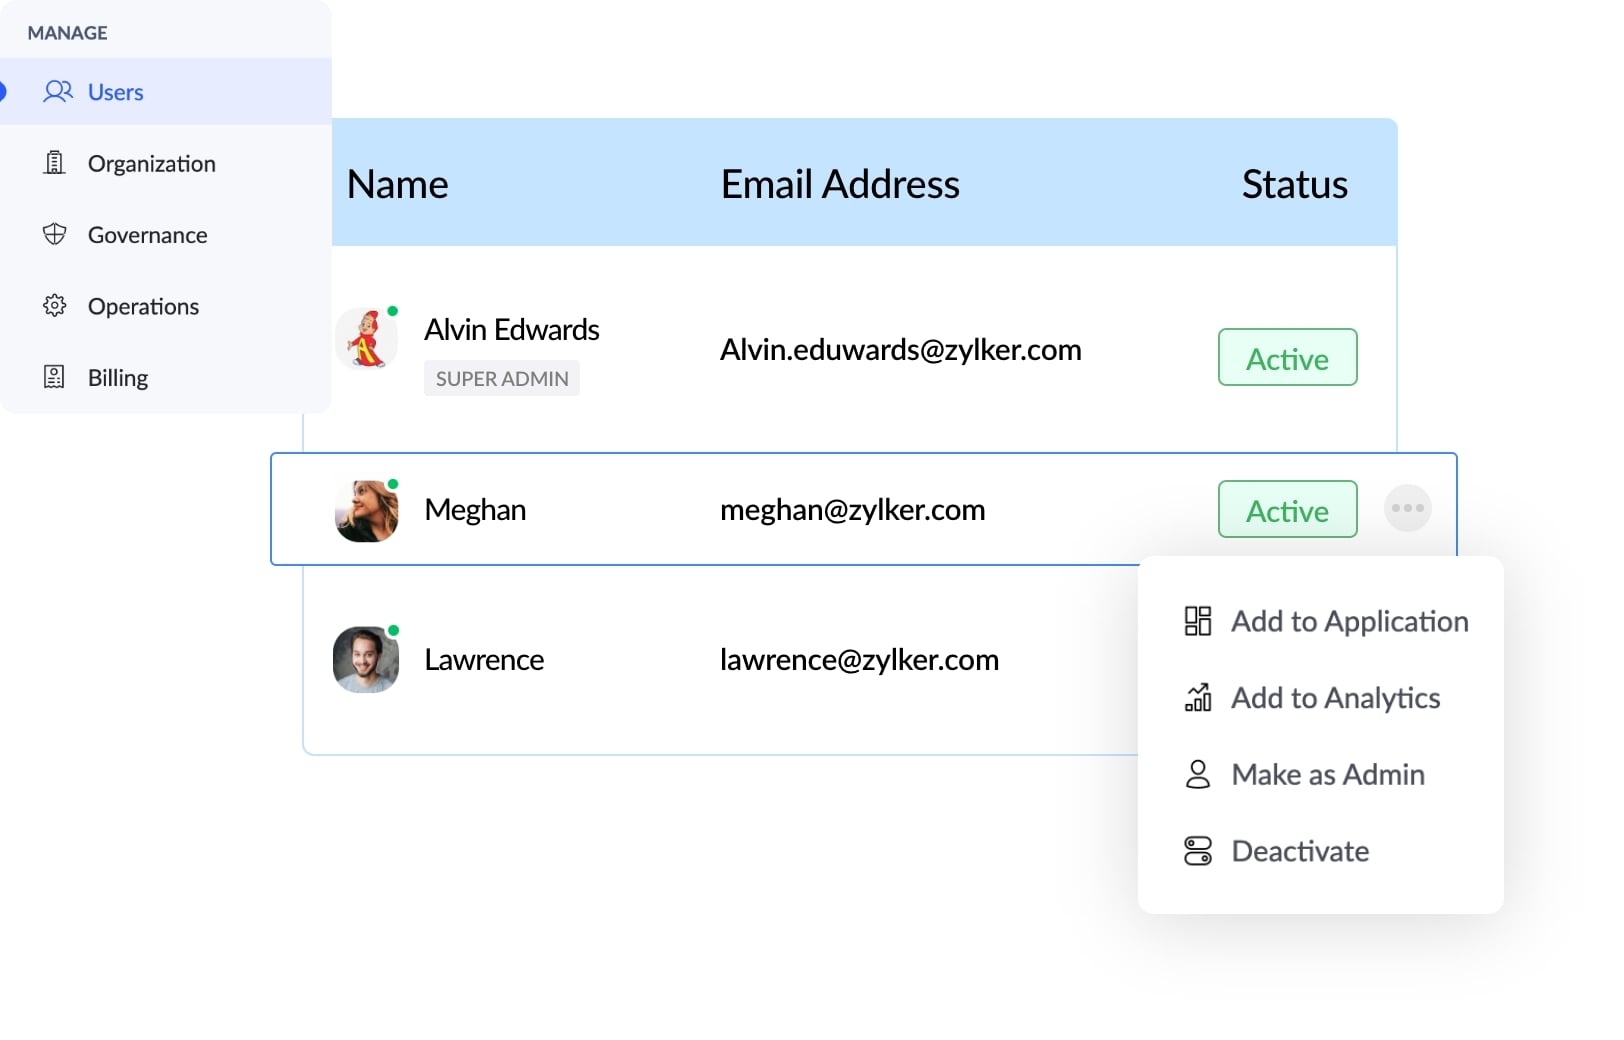Select Add to Application menu entry
The width and height of the screenshot is (1624, 1040).
point(1349,621)
